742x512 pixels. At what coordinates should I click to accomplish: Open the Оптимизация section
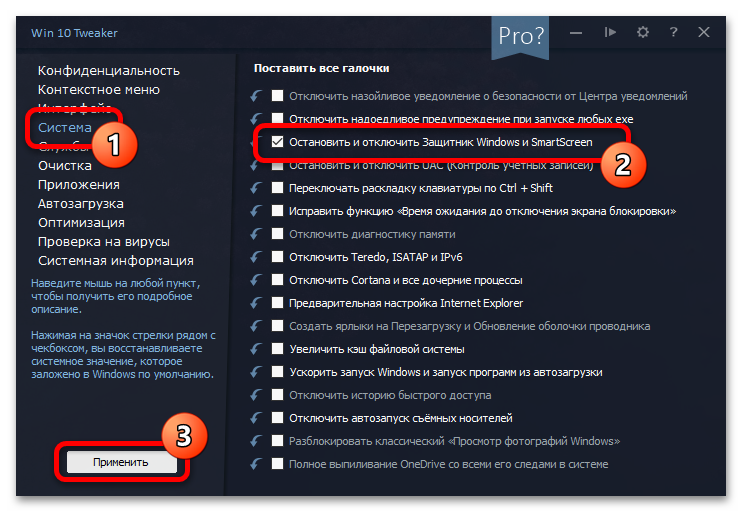click(81, 222)
